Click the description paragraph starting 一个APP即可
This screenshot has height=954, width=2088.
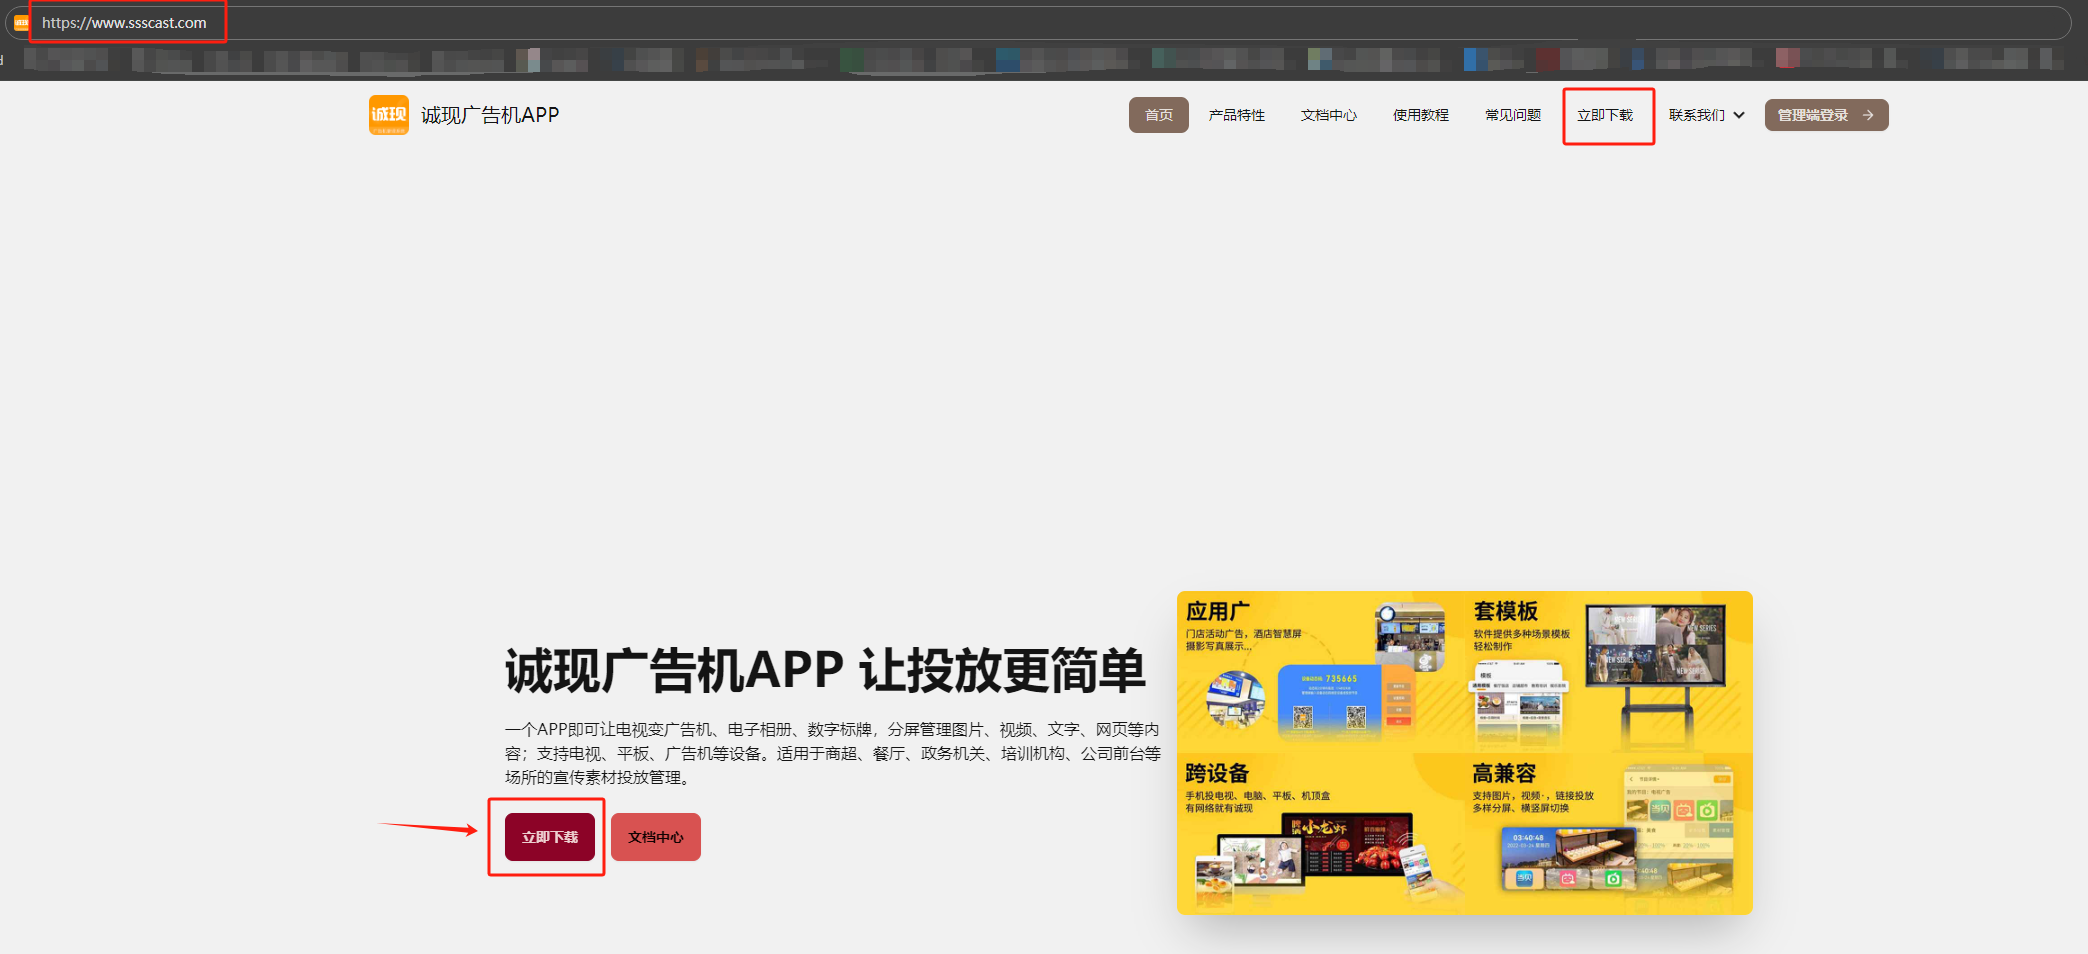pyautogui.click(x=833, y=753)
